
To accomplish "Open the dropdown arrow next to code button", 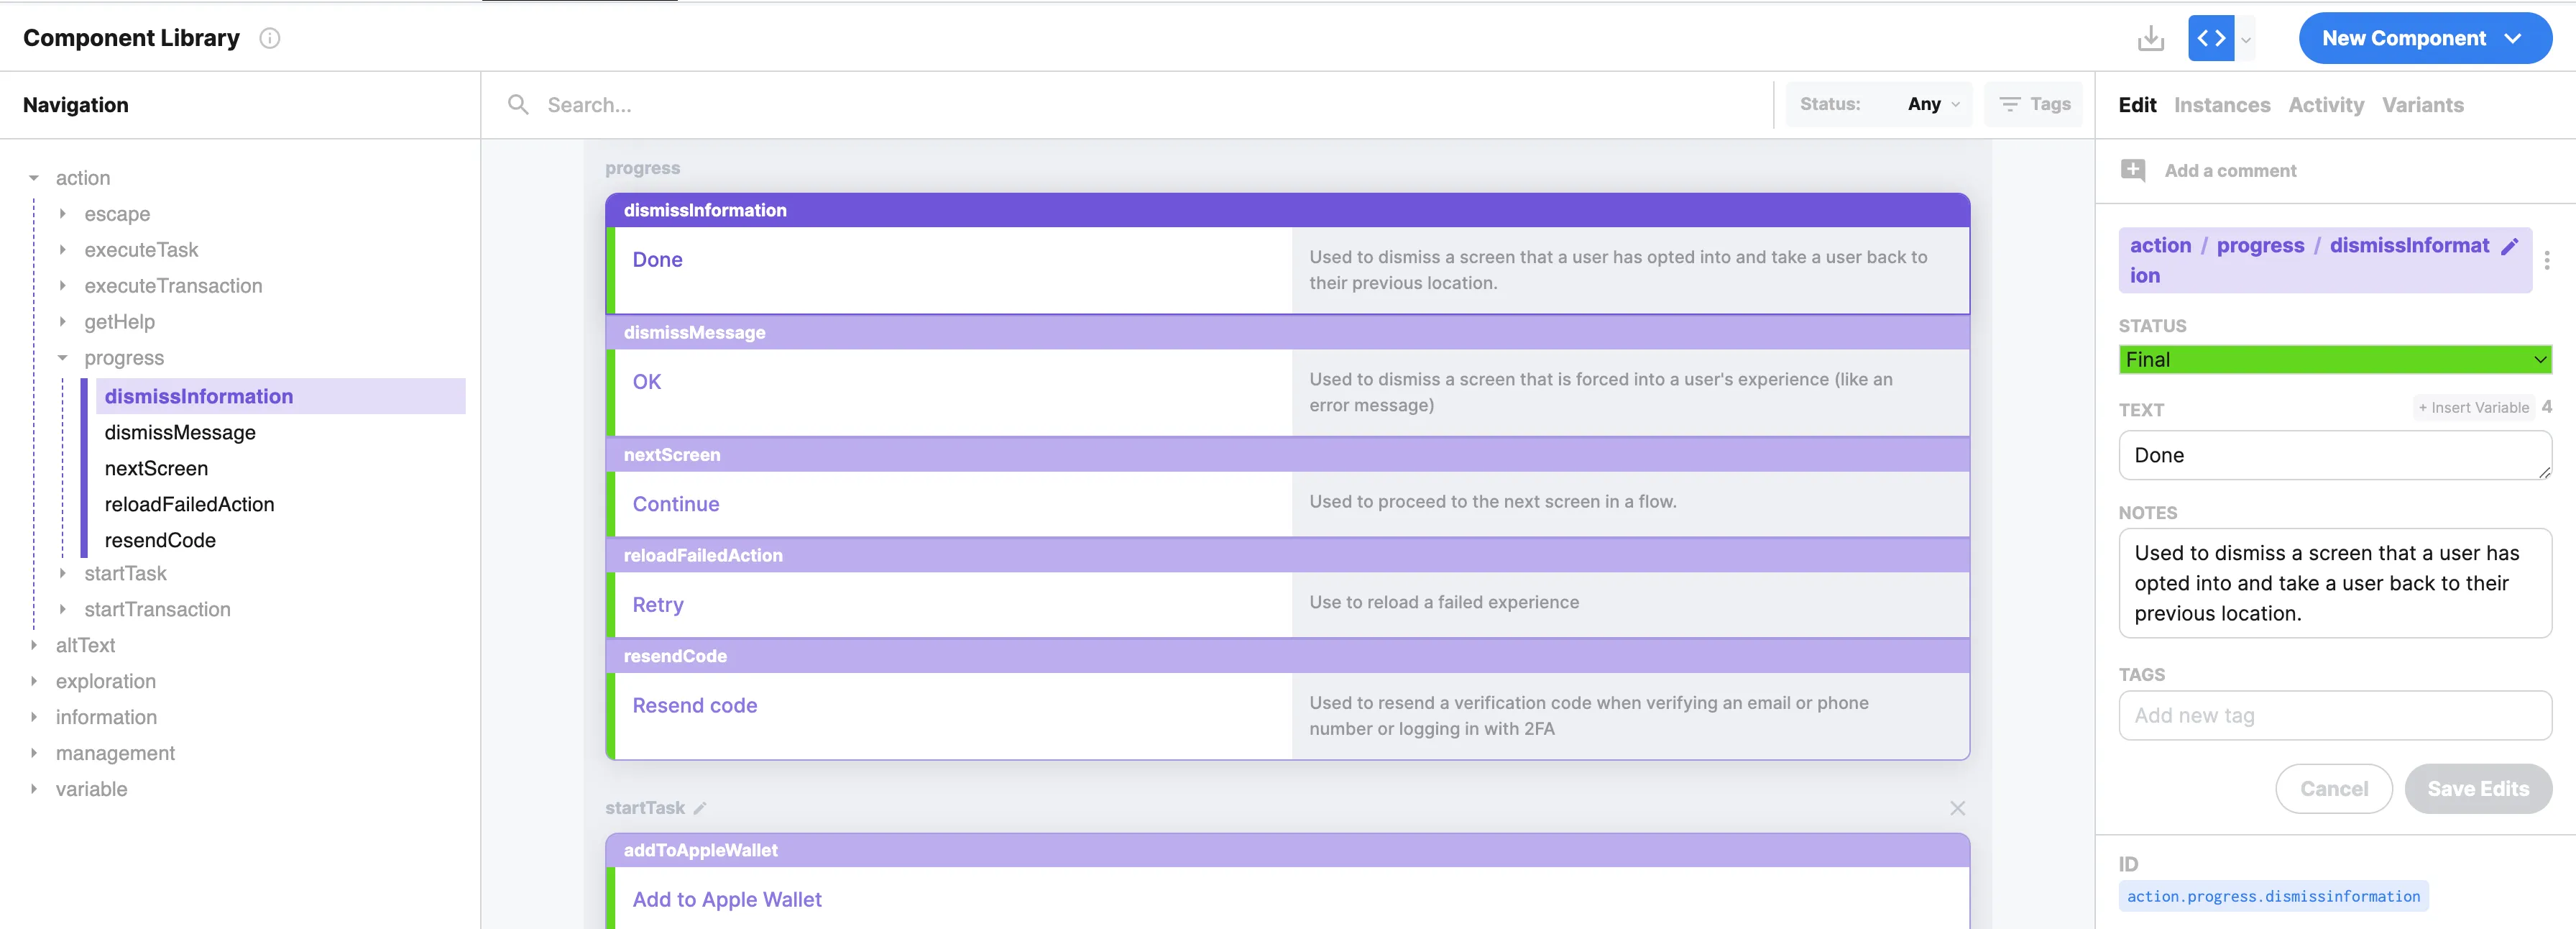I will (2246, 40).
